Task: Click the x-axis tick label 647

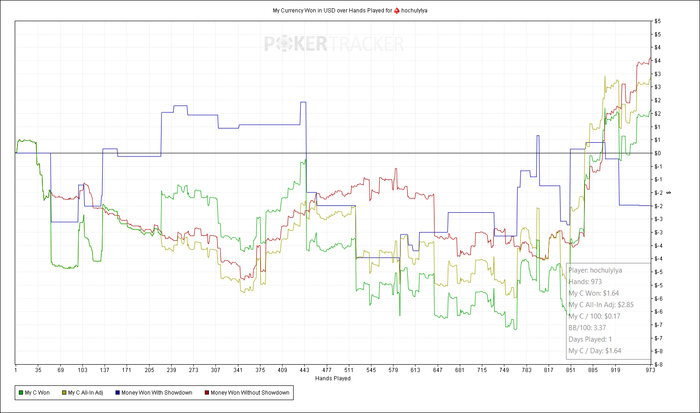Action: (438, 370)
